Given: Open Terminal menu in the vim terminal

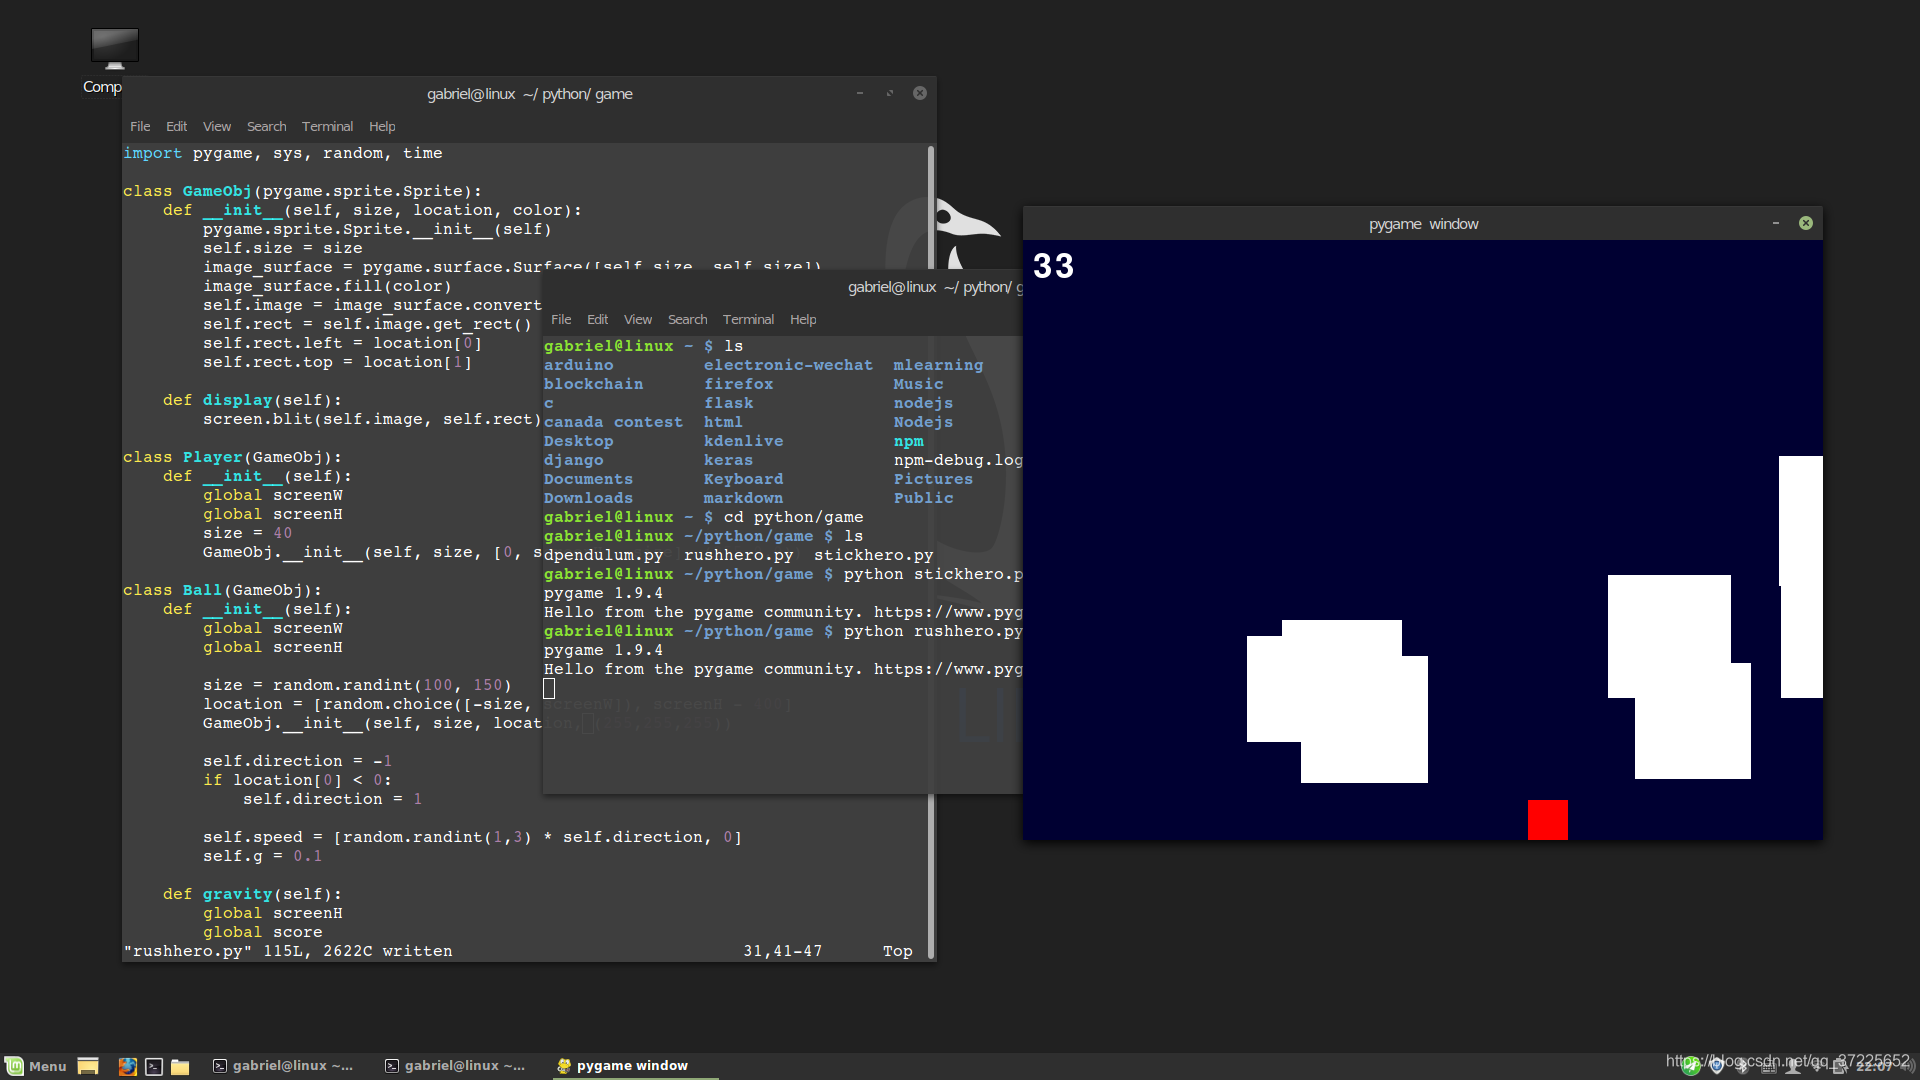Looking at the screenshot, I should pos(328,127).
